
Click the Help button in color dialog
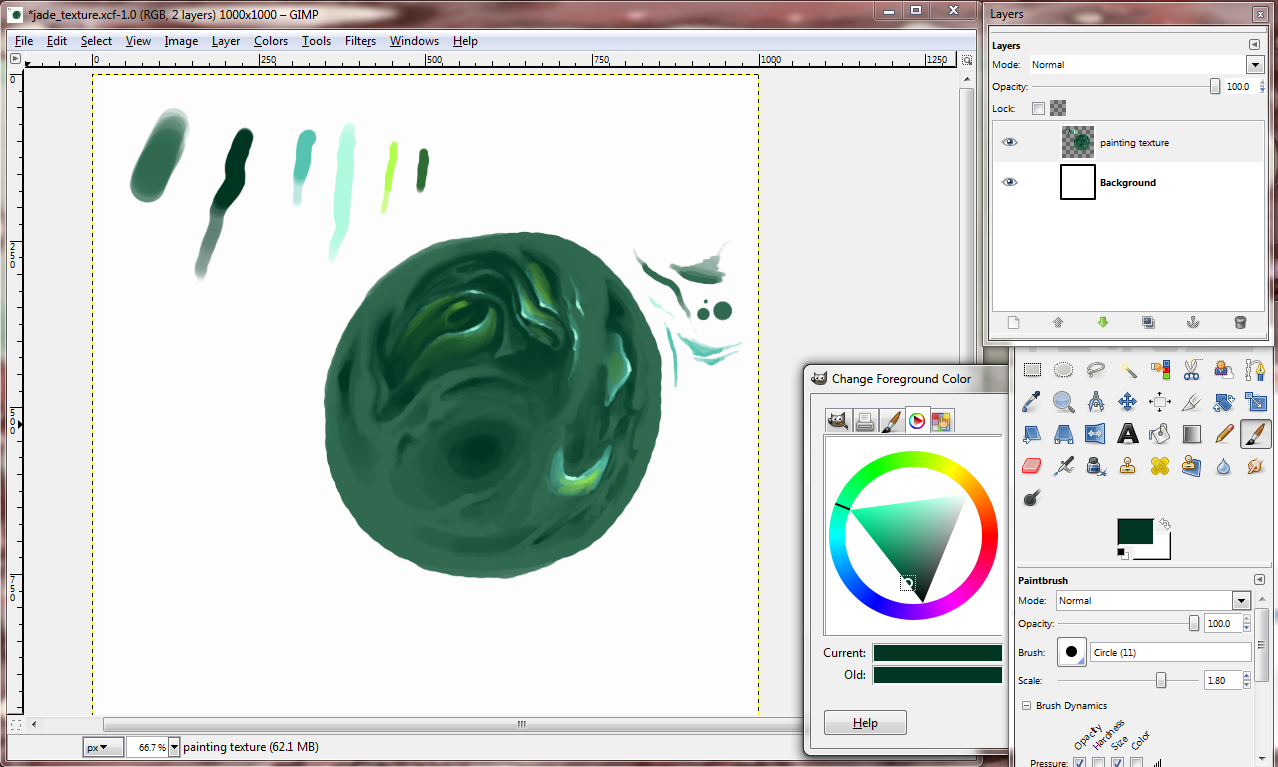point(865,723)
